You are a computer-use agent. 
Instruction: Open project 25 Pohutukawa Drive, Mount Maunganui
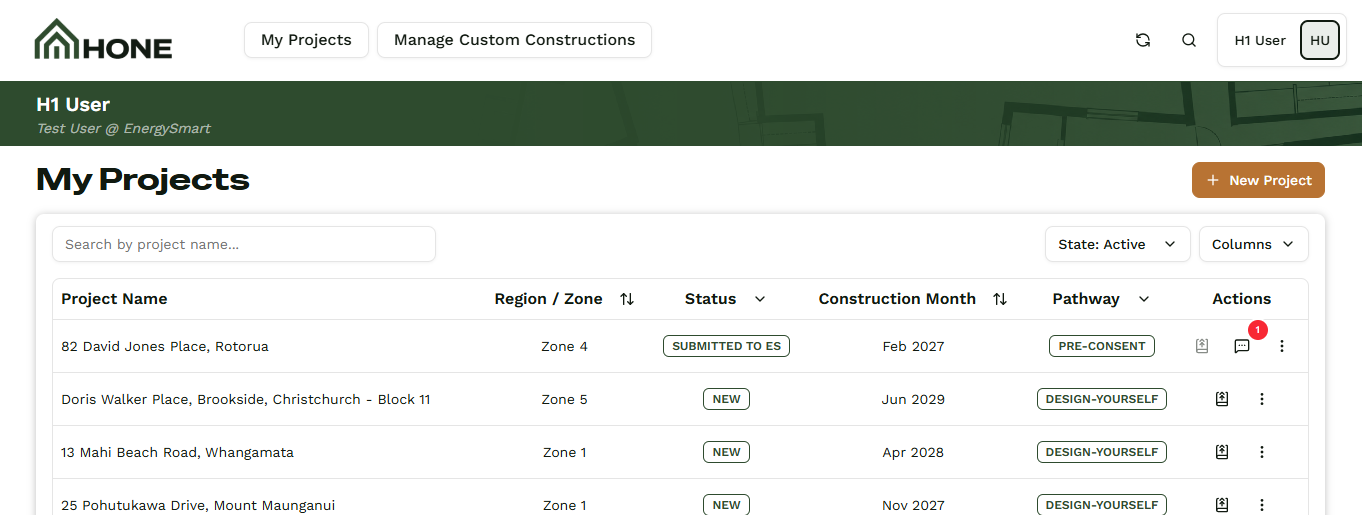198,505
